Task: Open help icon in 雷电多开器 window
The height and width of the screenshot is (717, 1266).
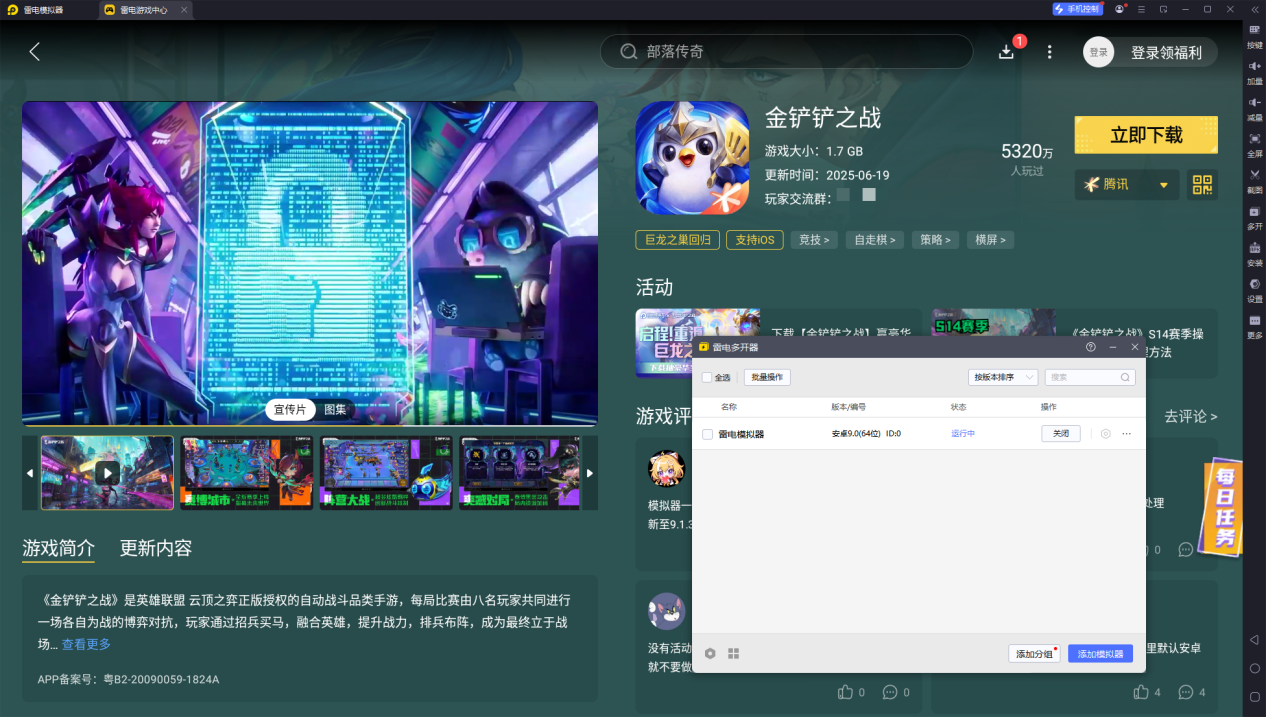Action: [x=1090, y=347]
